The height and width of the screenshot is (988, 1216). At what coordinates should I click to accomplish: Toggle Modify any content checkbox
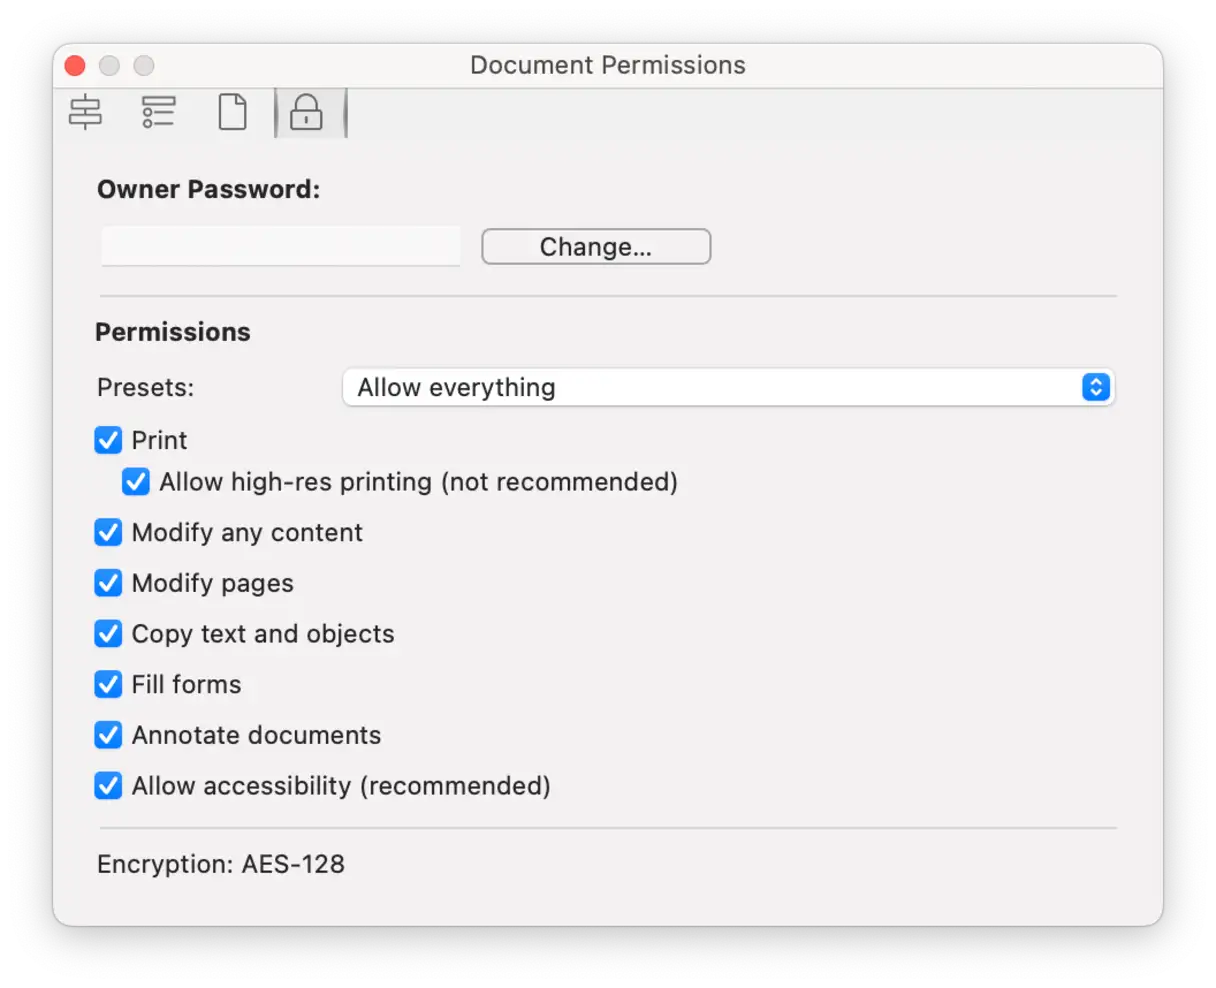(108, 533)
